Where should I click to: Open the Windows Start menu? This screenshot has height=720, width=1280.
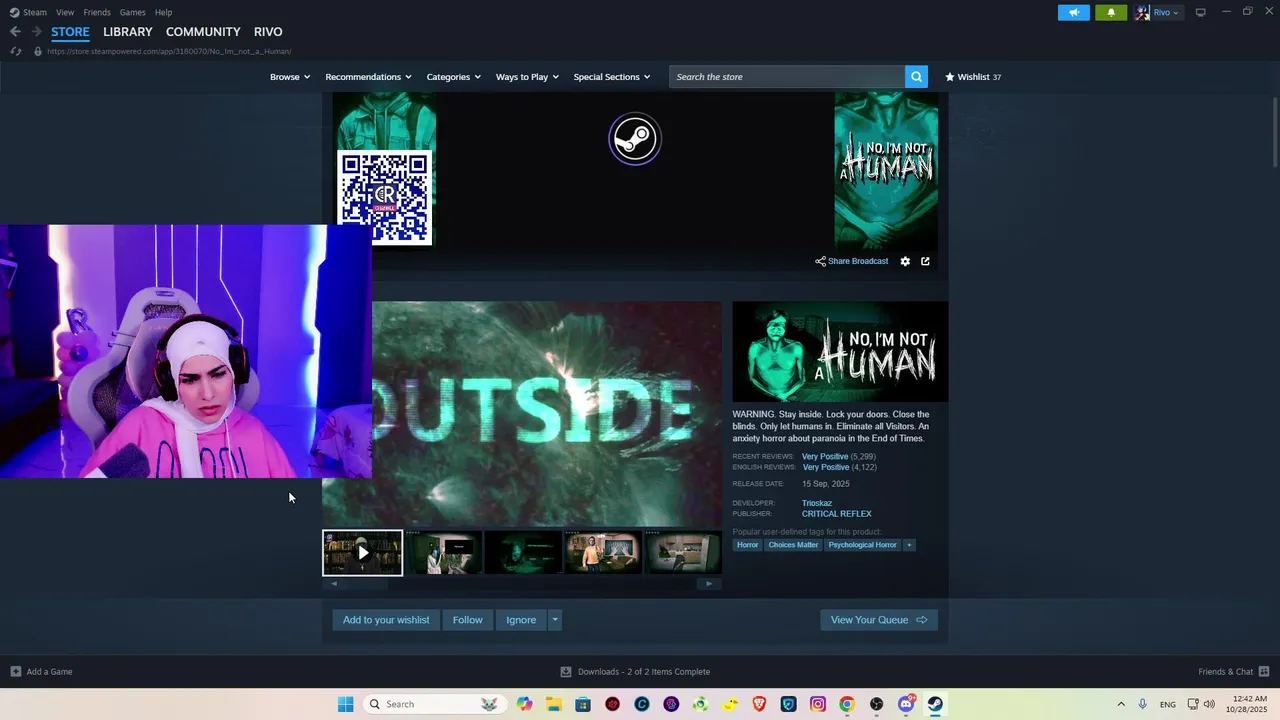click(345, 704)
